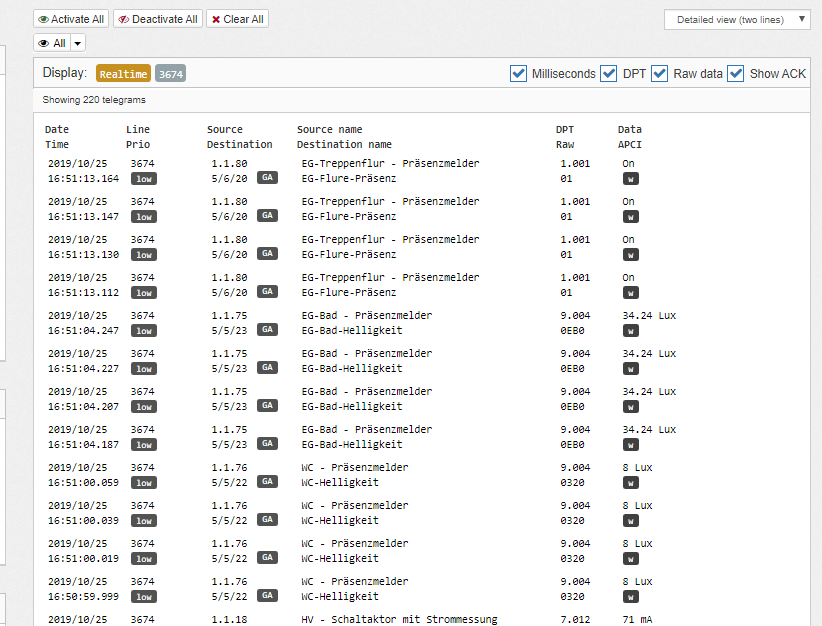
Task: Toggle the Show ACK checkbox
Action: tap(736, 73)
